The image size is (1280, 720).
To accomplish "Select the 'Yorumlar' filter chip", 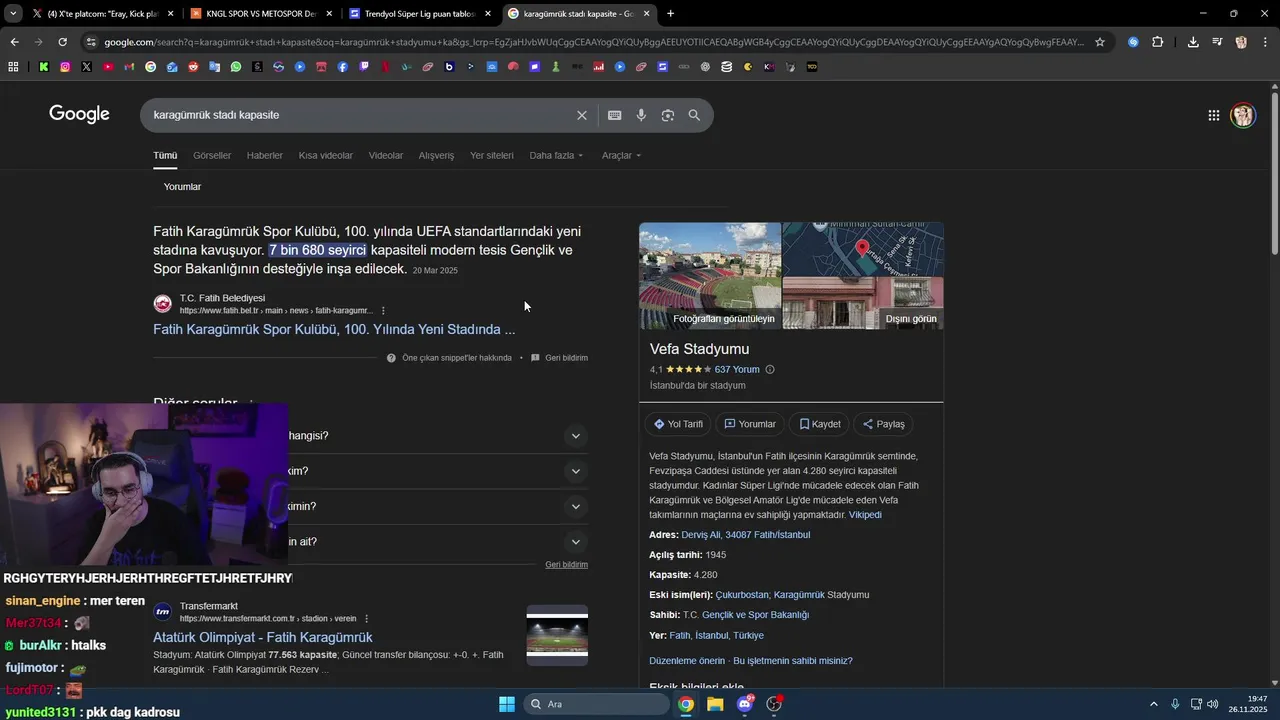I will [182, 187].
